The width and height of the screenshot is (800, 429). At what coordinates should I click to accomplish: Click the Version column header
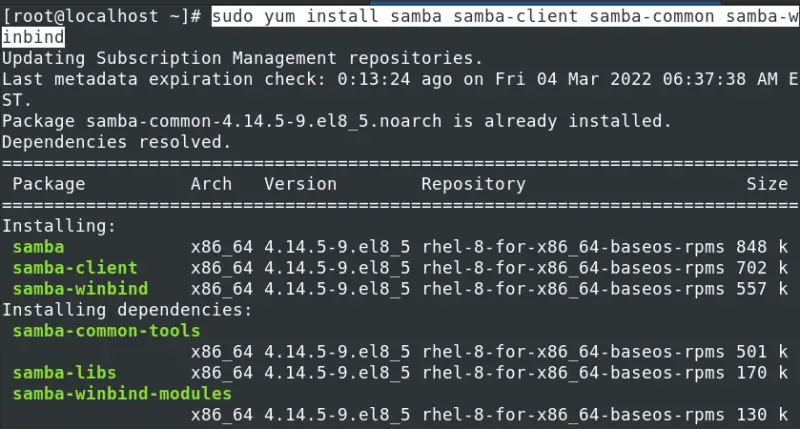pyautogui.click(x=301, y=184)
